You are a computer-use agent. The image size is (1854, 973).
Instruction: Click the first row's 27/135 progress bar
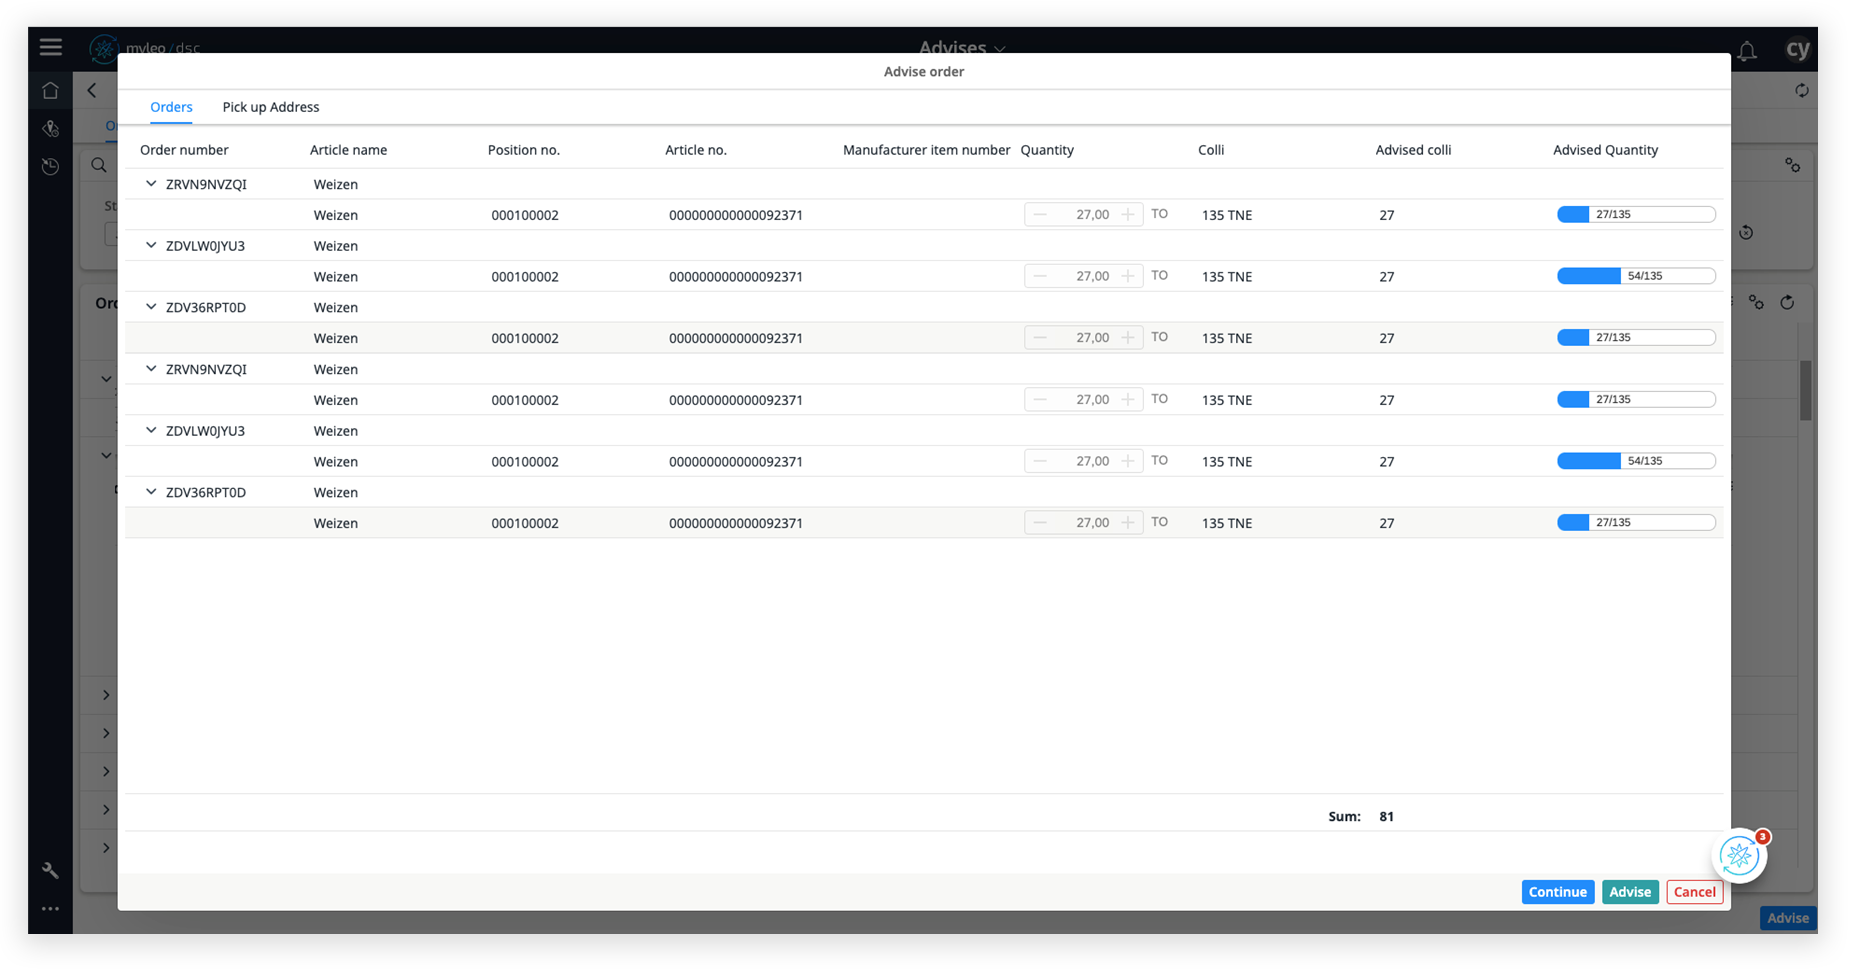(1635, 215)
